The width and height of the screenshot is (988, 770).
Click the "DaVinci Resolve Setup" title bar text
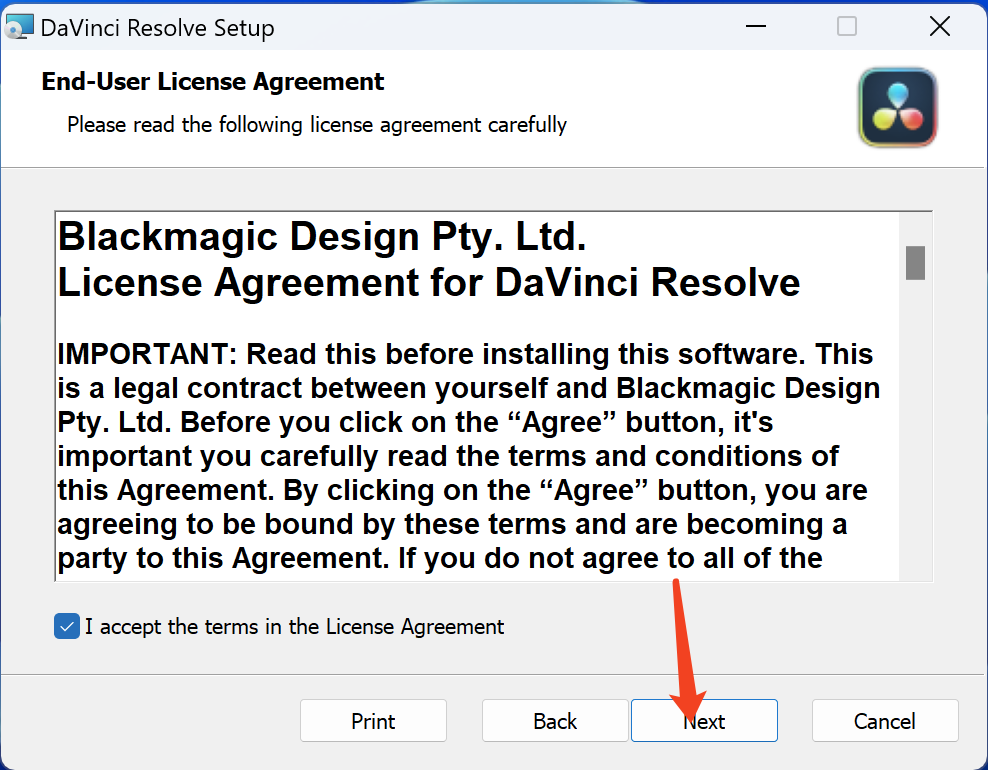[x=157, y=27]
